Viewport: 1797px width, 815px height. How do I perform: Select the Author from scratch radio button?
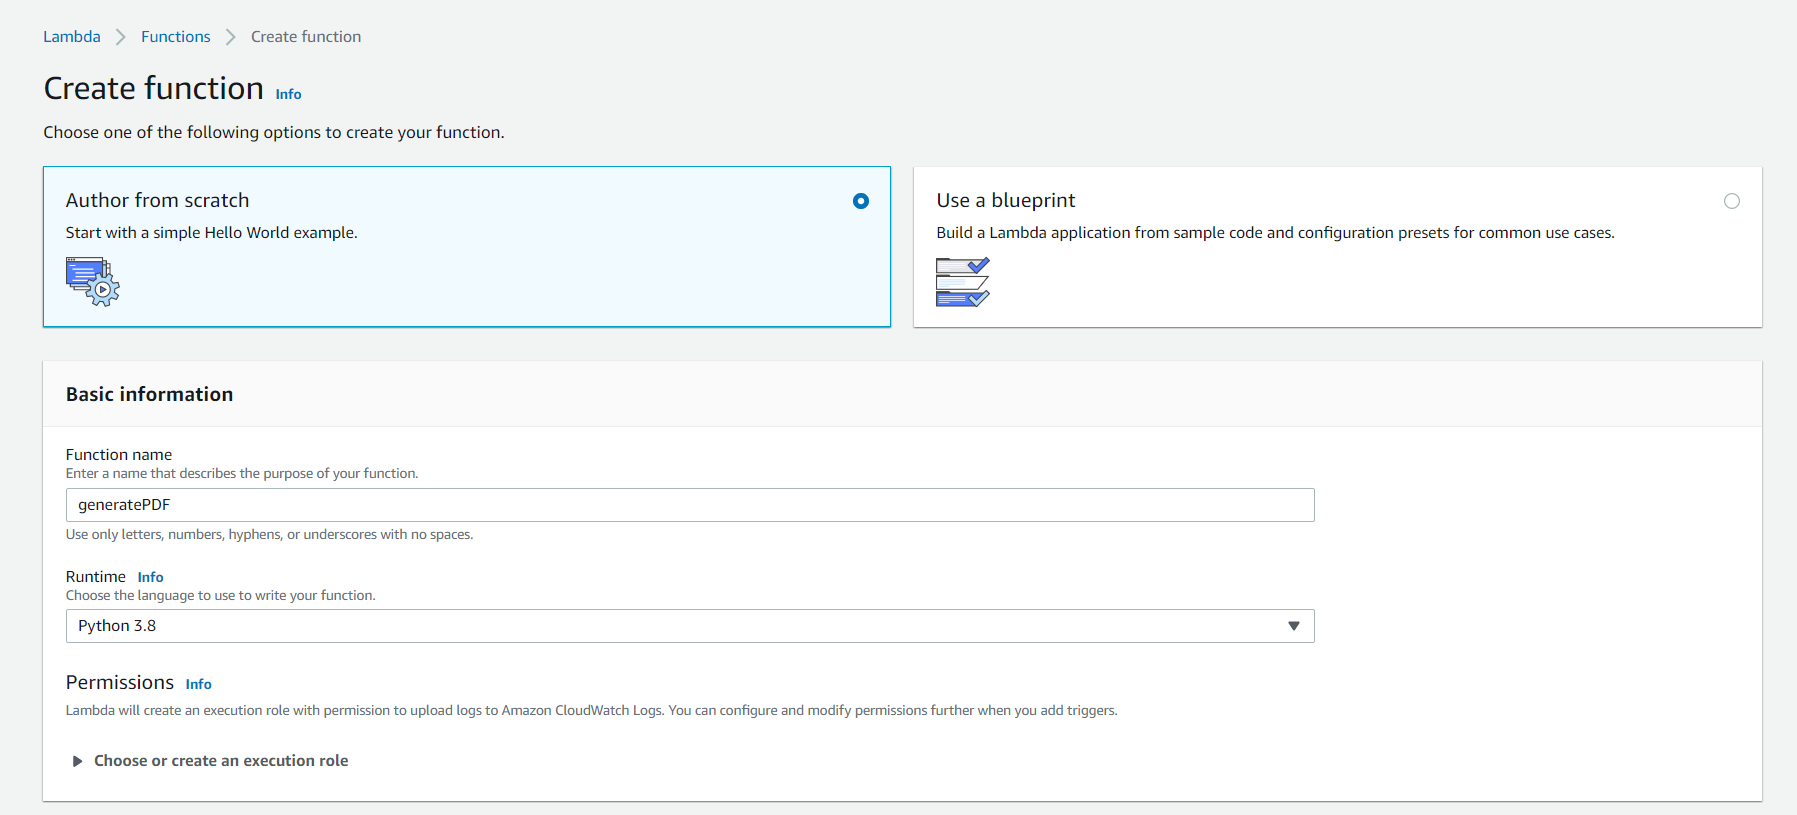click(861, 201)
